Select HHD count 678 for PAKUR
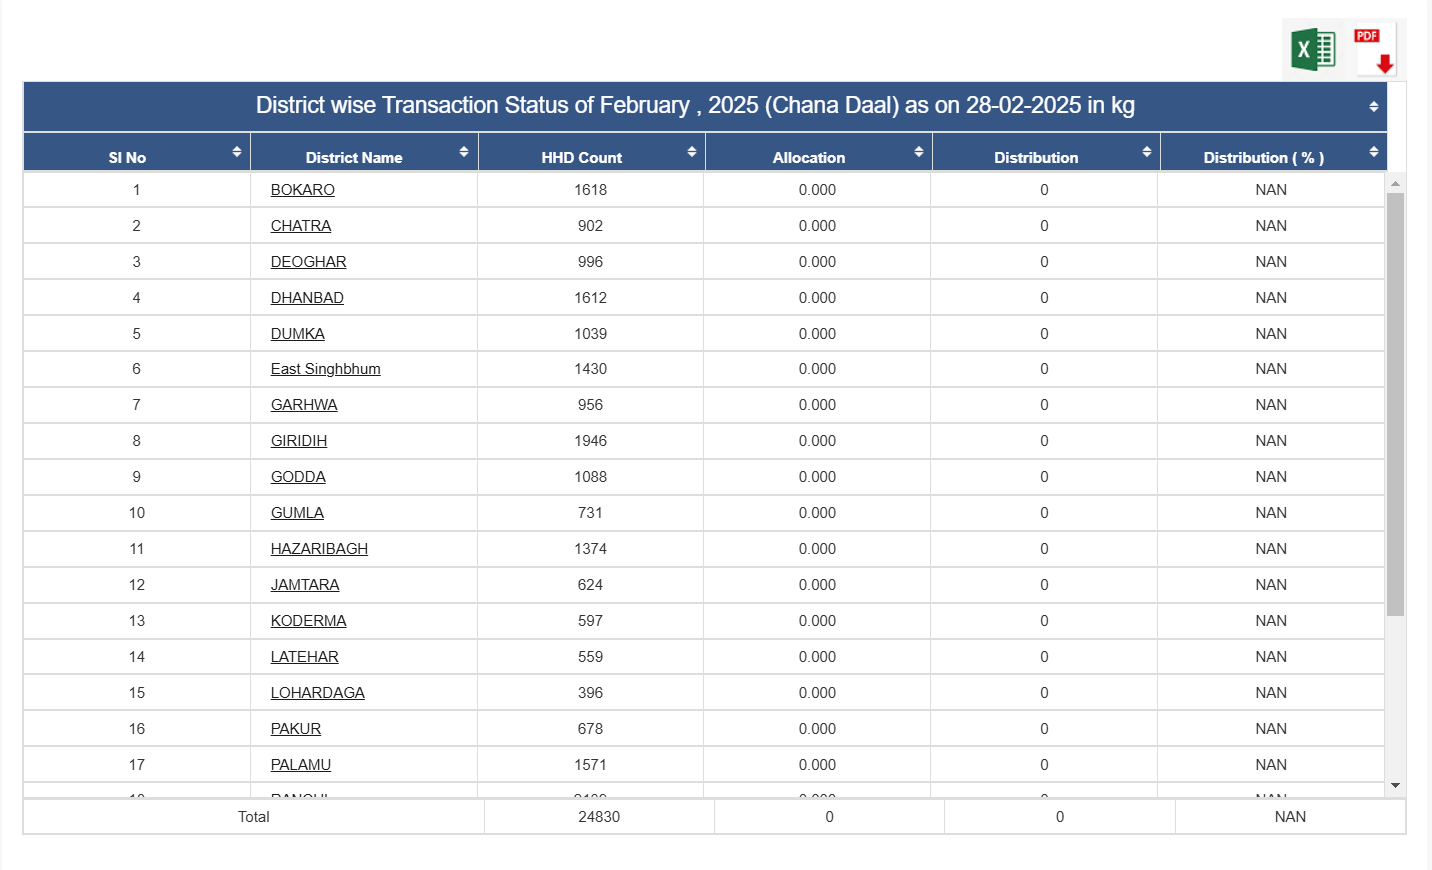This screenshot has width=1432, height=870. point(590,729)
